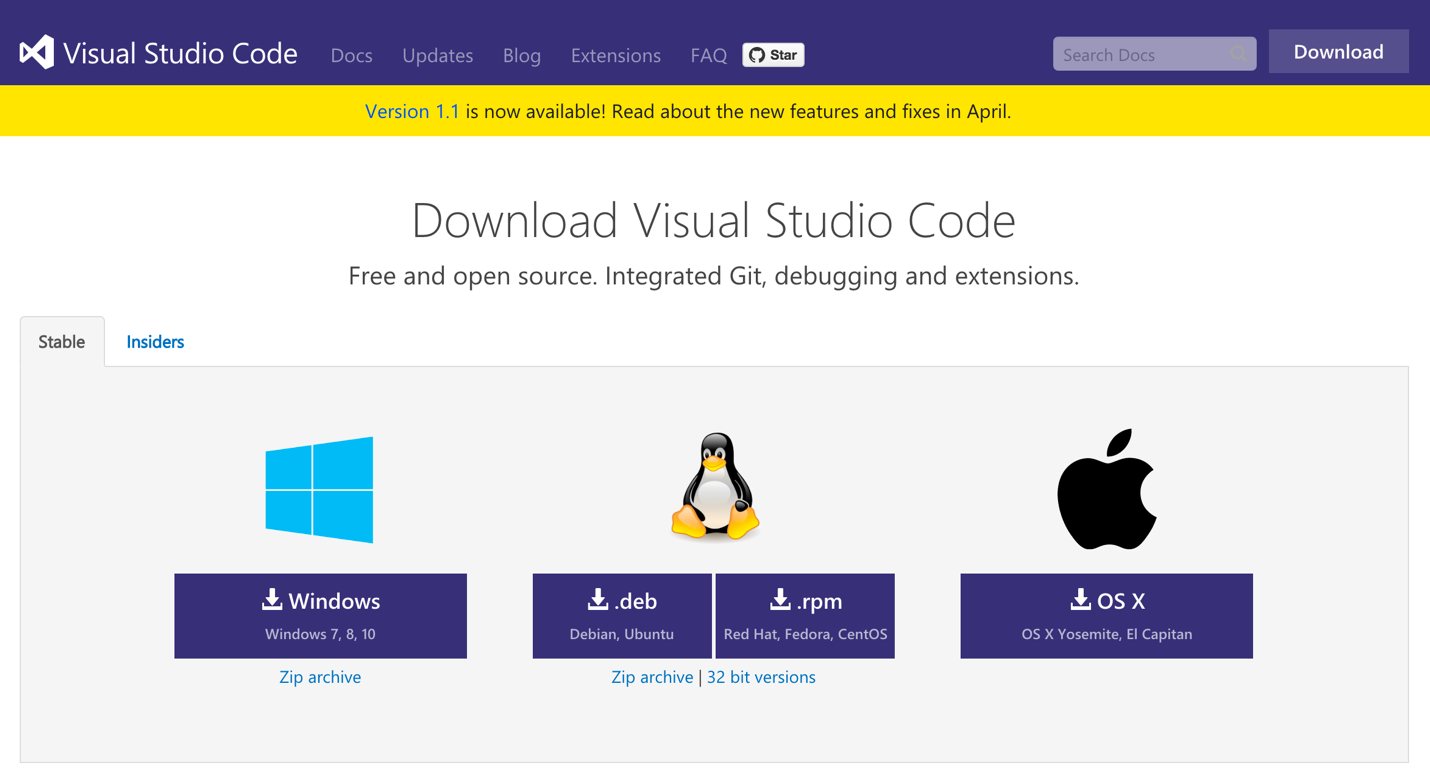Image resolution: width=1430 pixels, height=779 pixels.
Task: Open the Version 1.1 announcement link
Action: (x=411, y=111)
